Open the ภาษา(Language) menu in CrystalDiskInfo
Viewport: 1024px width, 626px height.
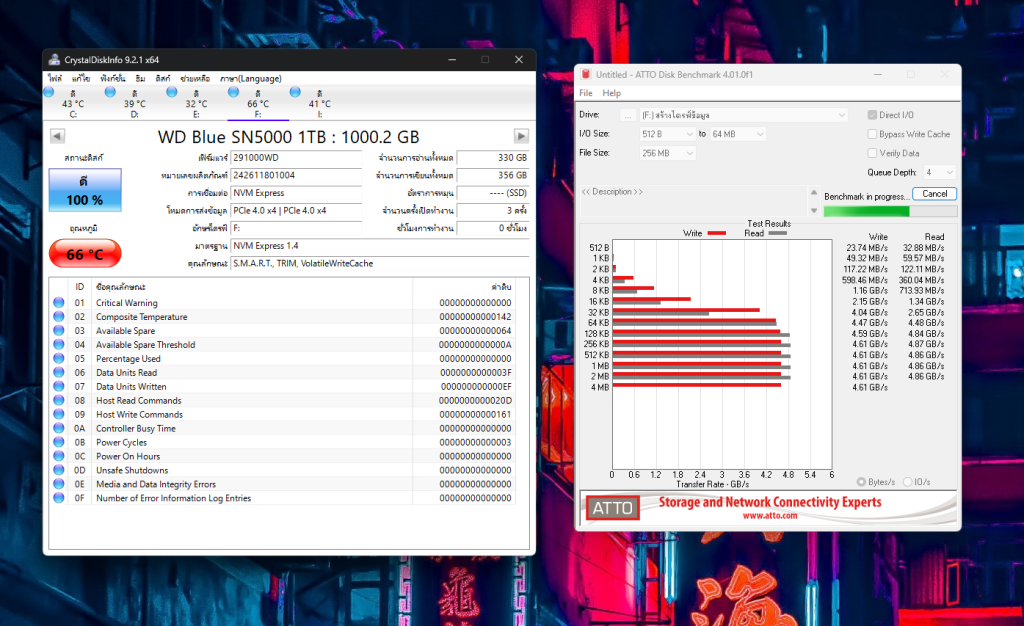coord(251,78)
